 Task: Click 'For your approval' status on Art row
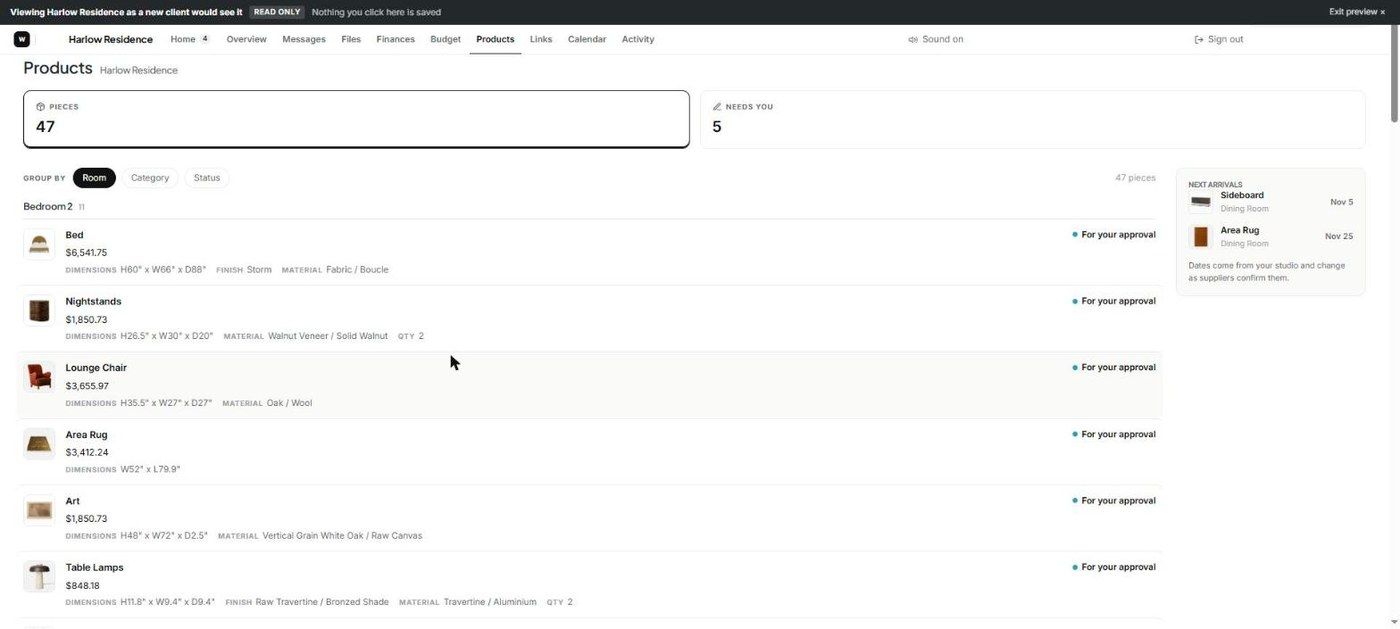tap(1114, 501)
